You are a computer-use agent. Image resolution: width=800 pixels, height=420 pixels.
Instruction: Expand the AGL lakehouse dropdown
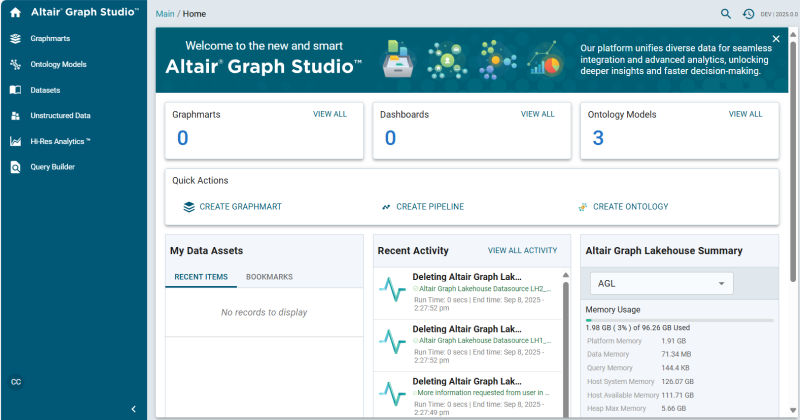click(661, 284)
